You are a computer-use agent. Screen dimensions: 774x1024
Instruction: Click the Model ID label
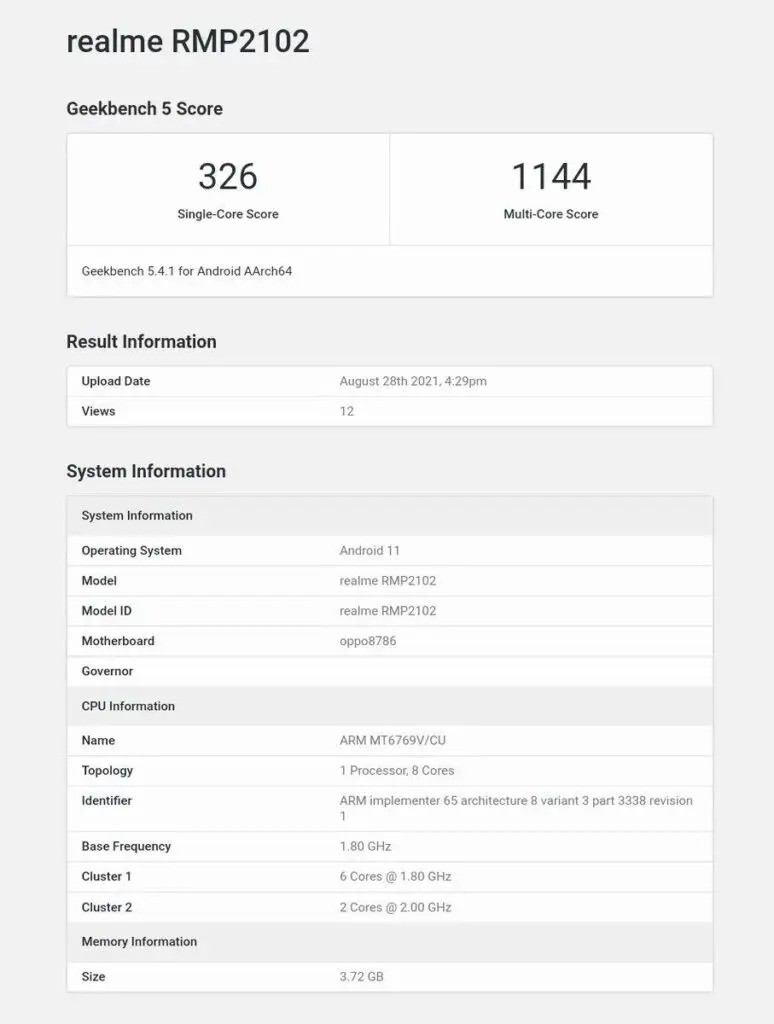pos(106,611)
